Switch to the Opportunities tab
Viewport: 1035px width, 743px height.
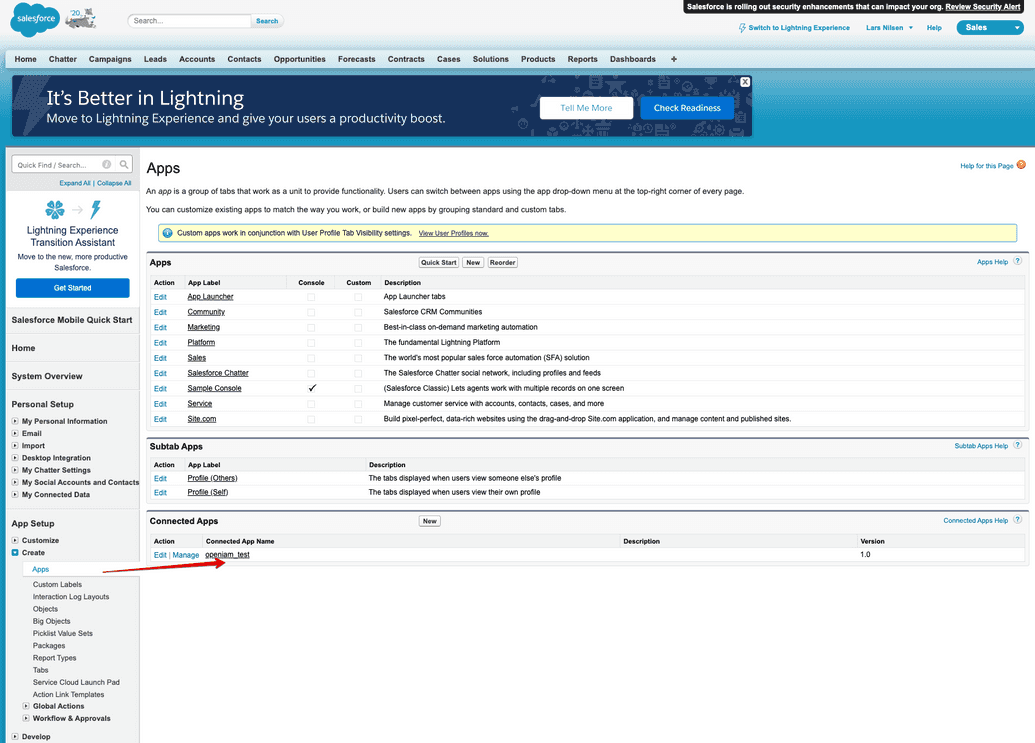pyautogui.click(x=299, y=59)
